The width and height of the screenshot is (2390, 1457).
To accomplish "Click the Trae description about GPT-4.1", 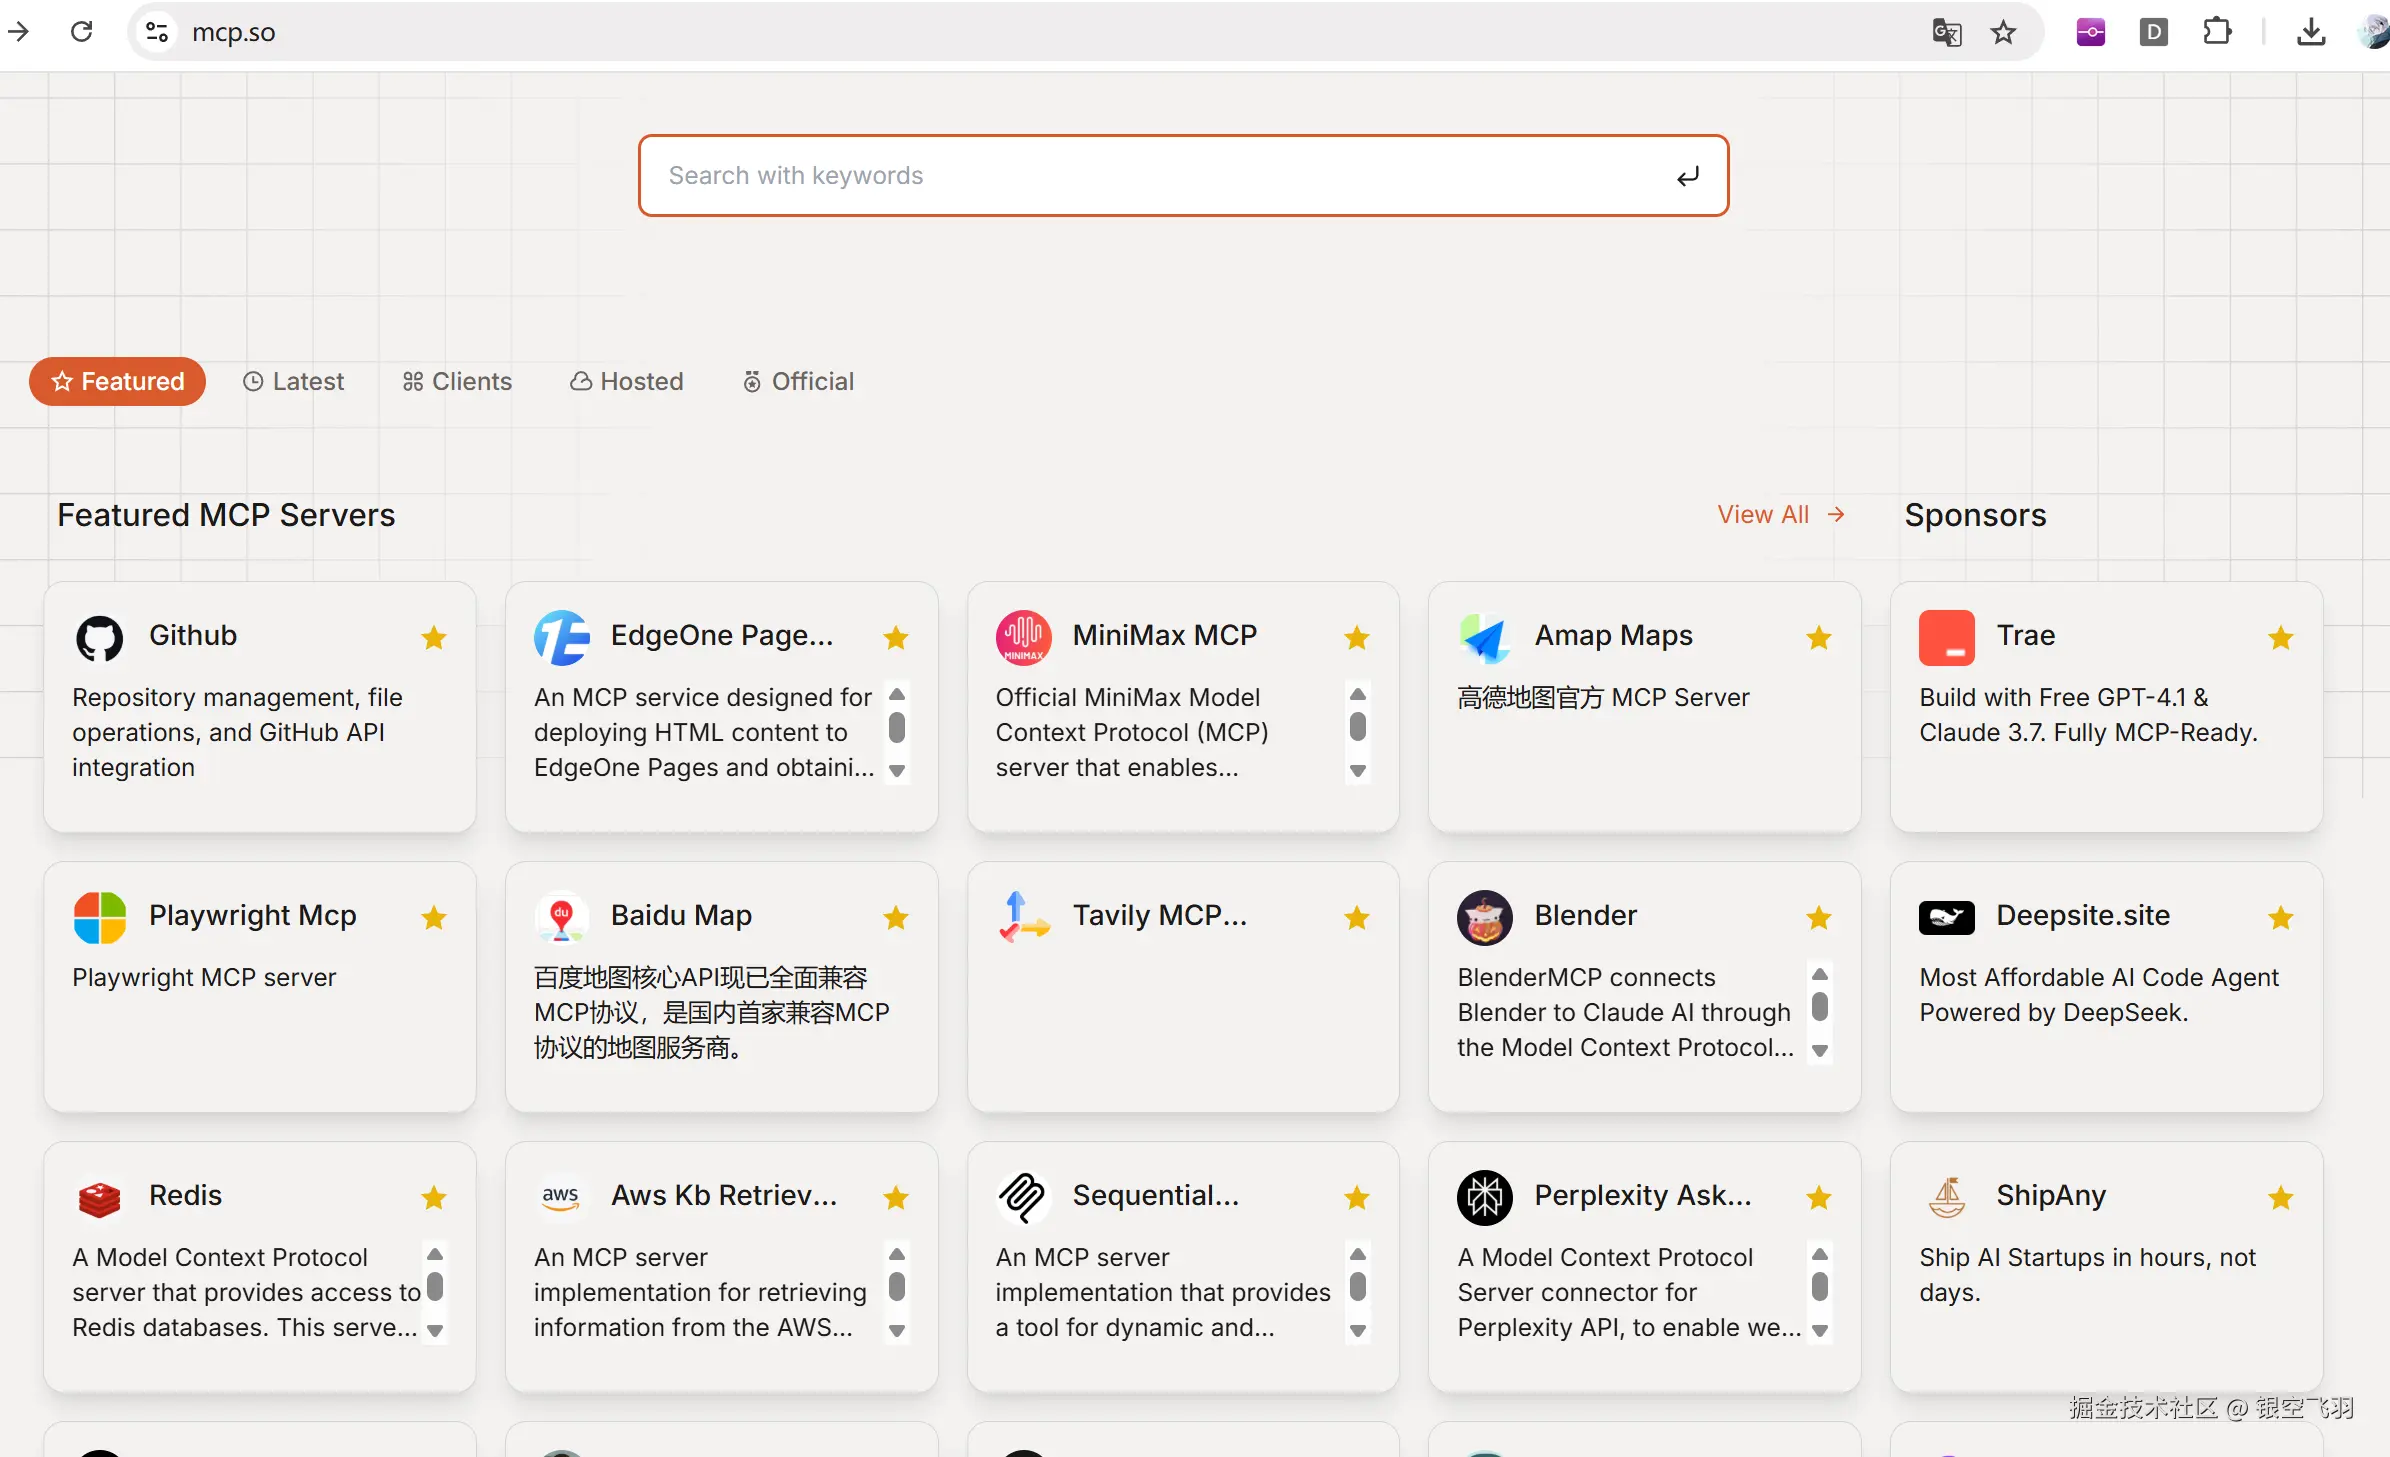I will (2088, 715).
